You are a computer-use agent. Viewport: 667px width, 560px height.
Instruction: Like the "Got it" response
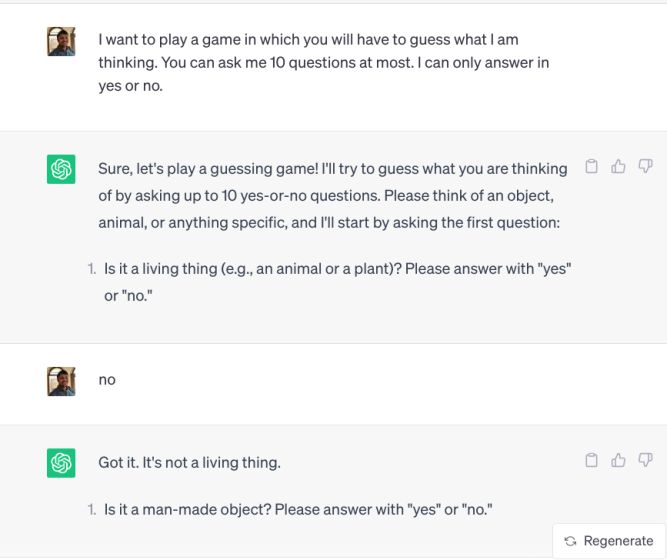[x=618, y=460]
